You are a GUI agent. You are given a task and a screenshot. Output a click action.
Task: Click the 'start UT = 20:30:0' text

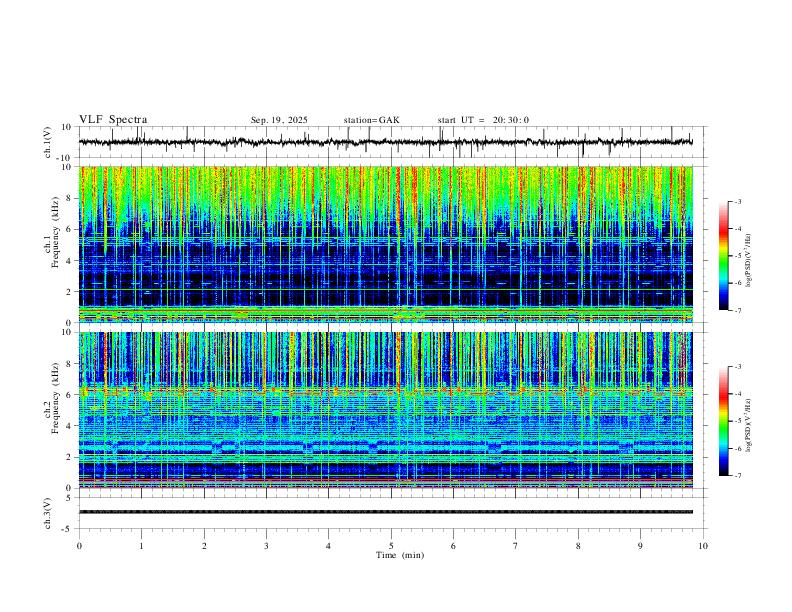tap(483, 120)
